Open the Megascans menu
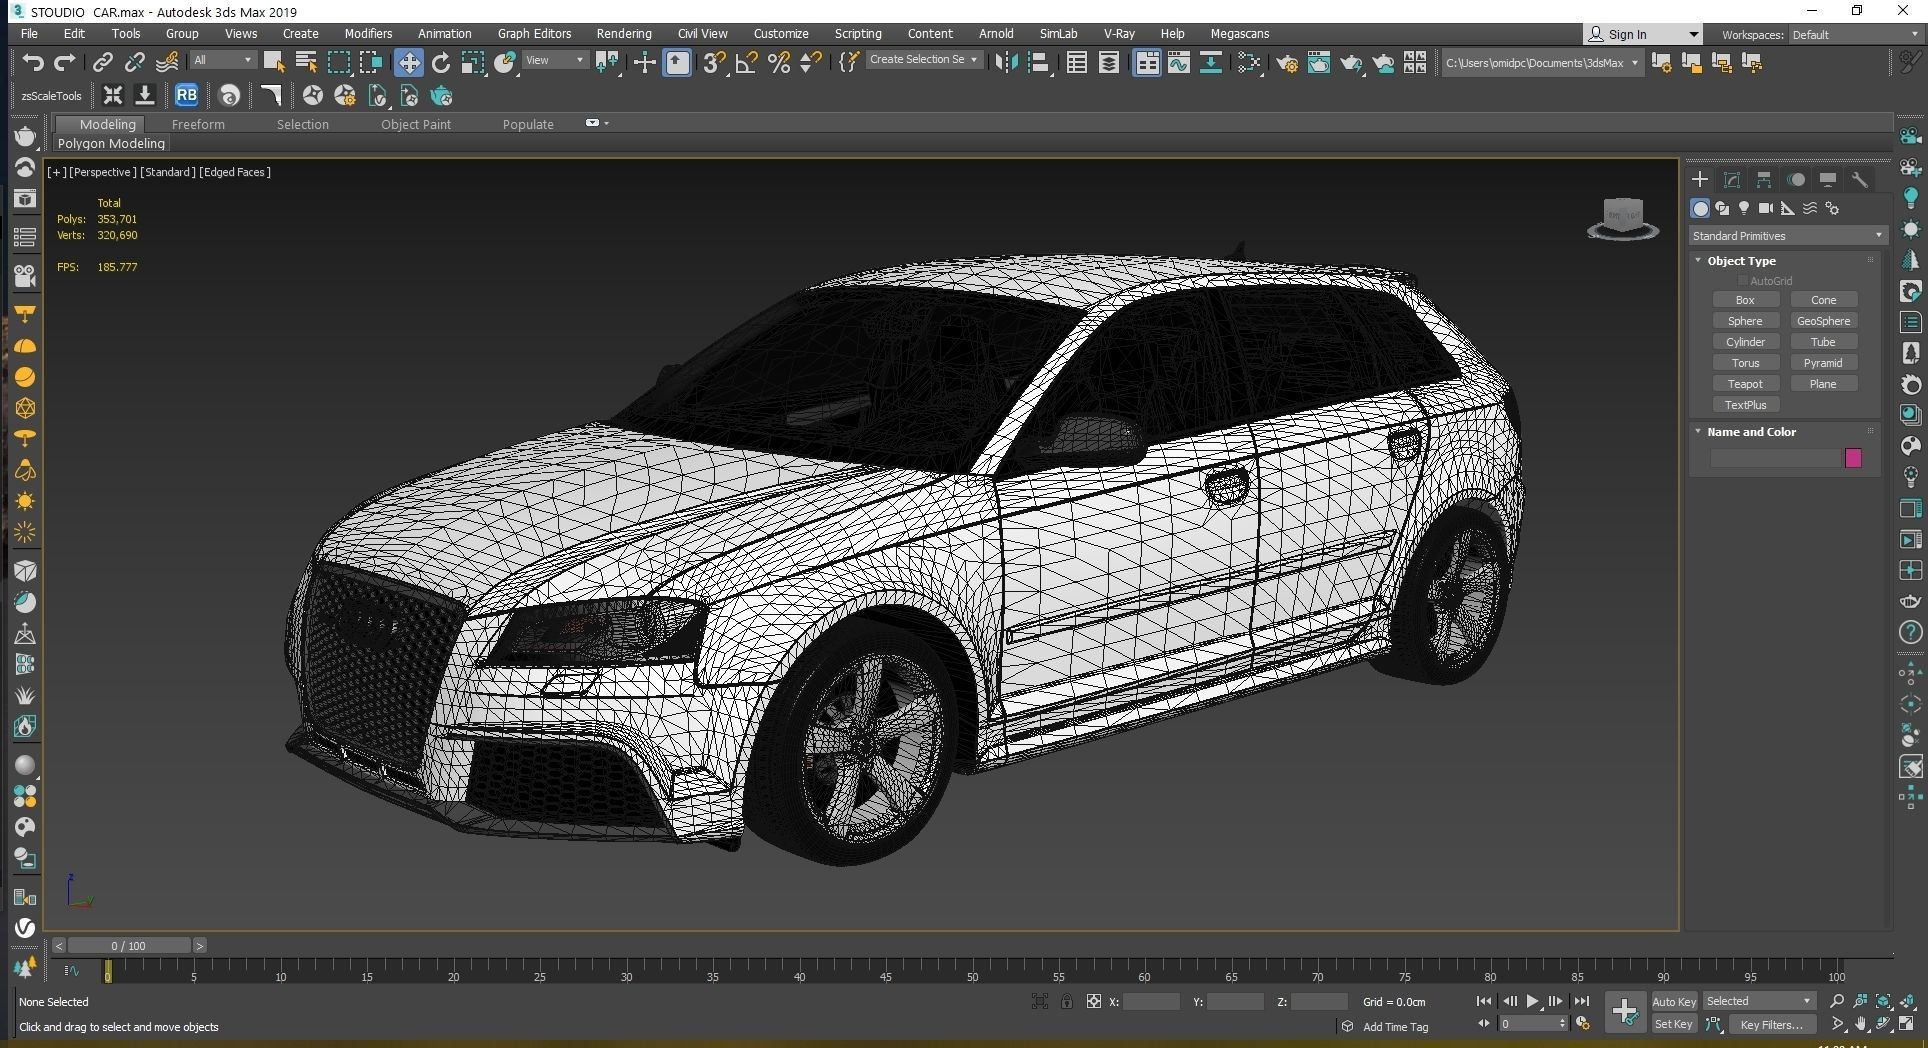This screenshot has width=1928, height=1048. click(1239, 33)
